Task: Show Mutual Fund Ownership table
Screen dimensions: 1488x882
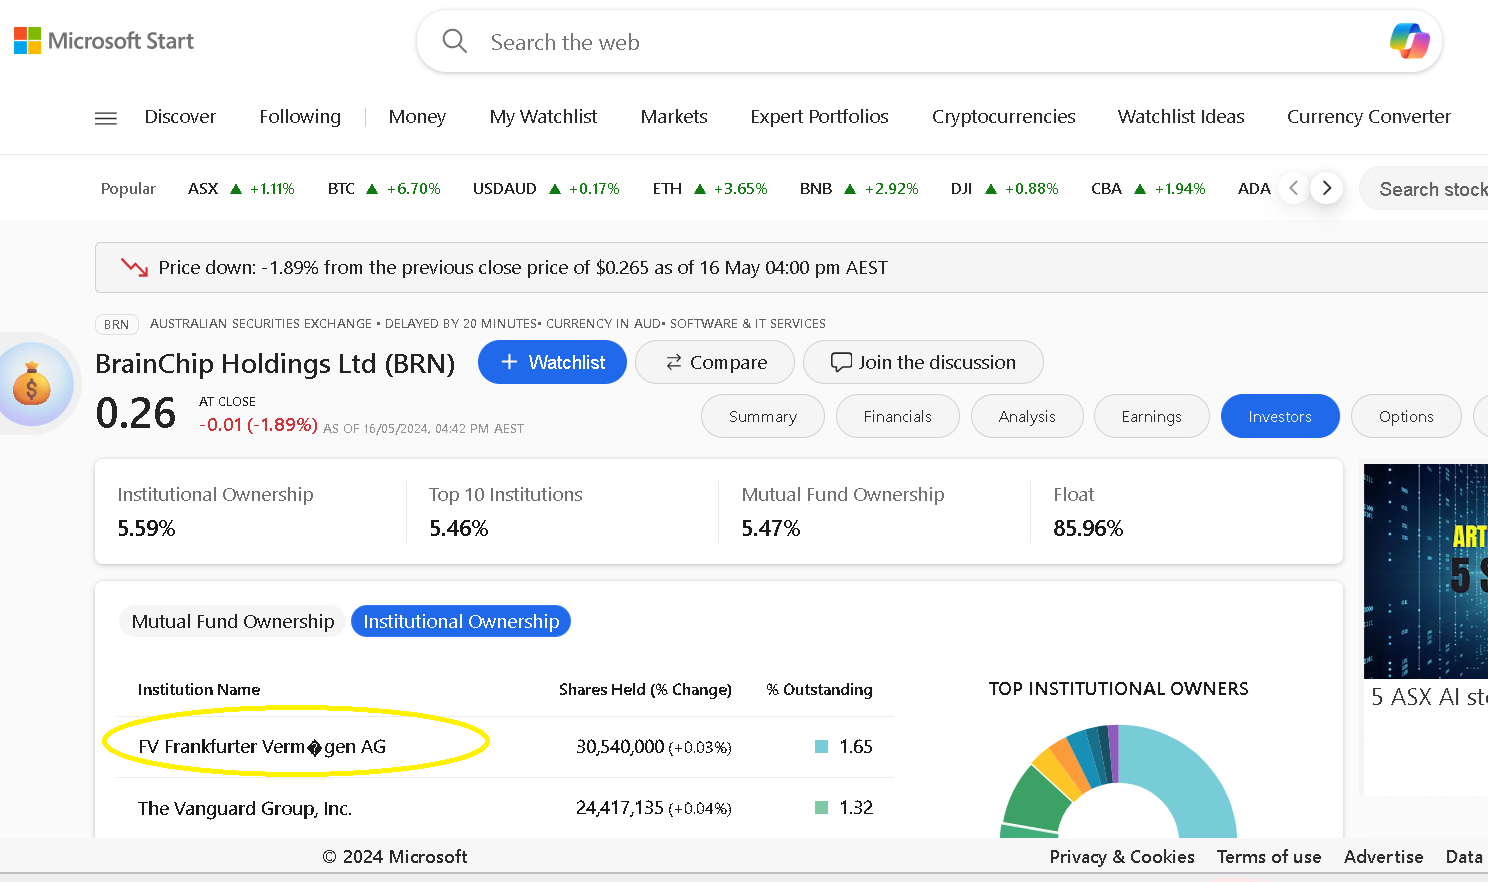Action: [233, 621]
